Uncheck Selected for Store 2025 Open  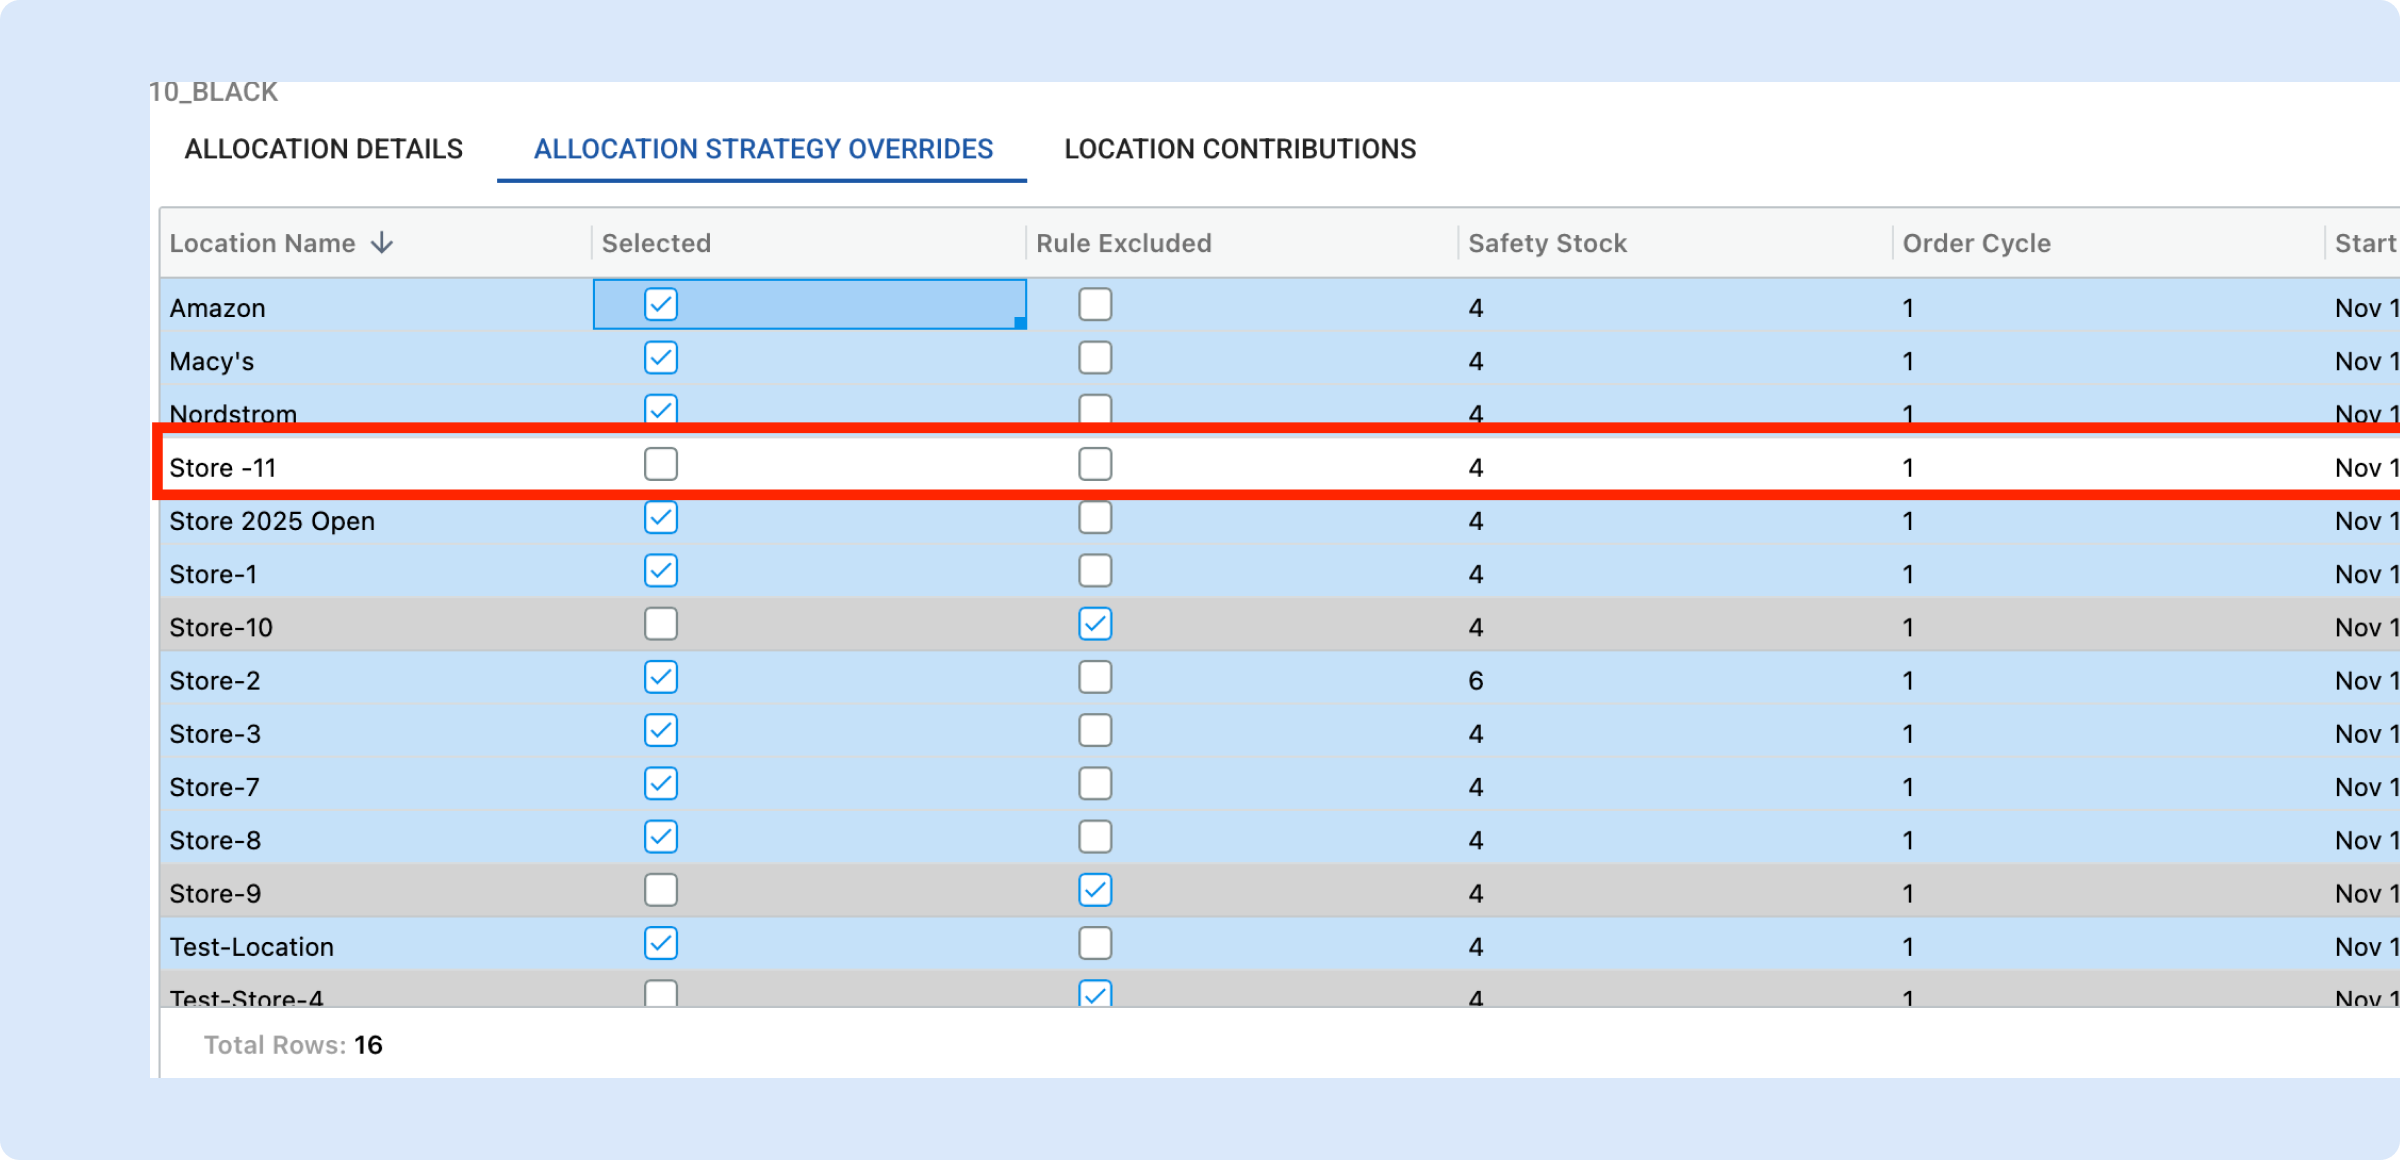coord(660,518)
